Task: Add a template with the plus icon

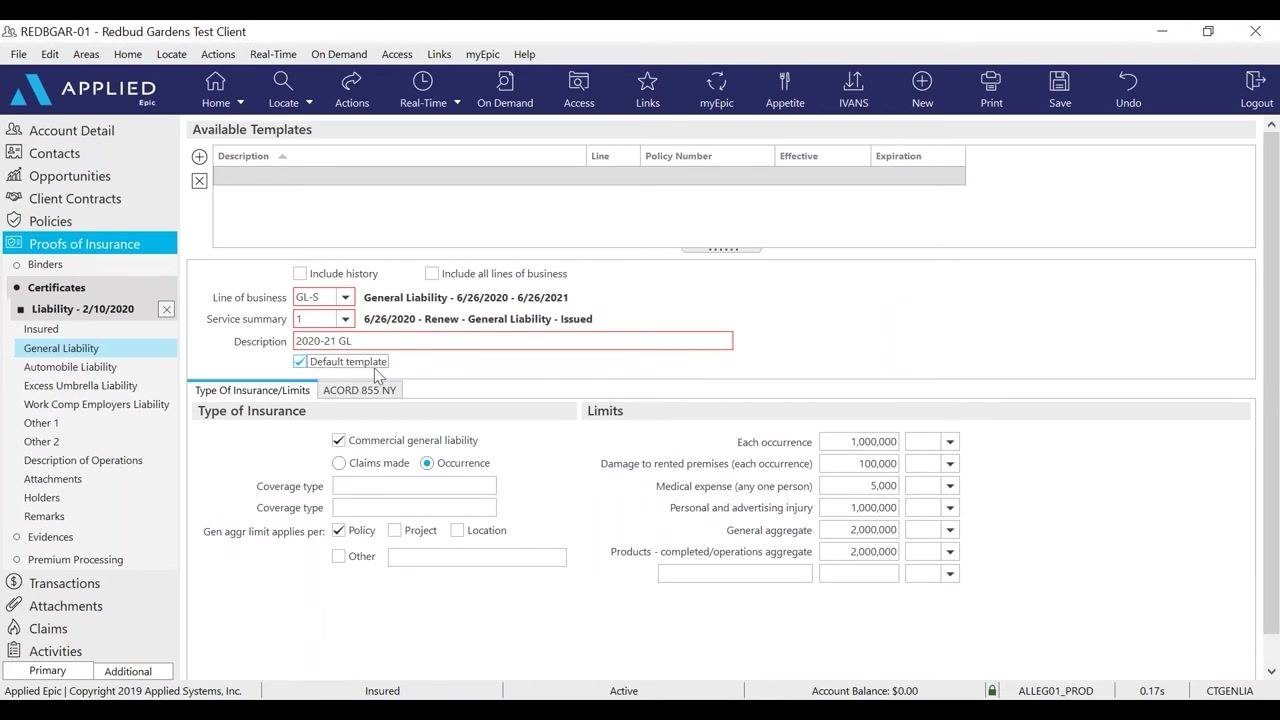Action: pyautogui.click(x=200, y=157)
